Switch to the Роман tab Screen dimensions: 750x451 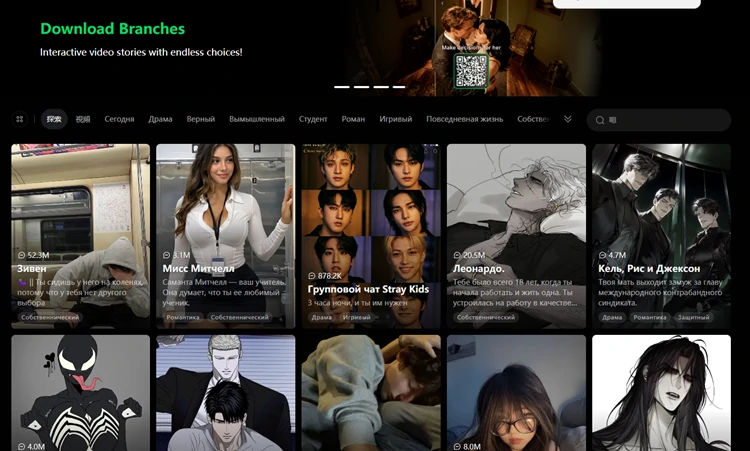[353, 119]
